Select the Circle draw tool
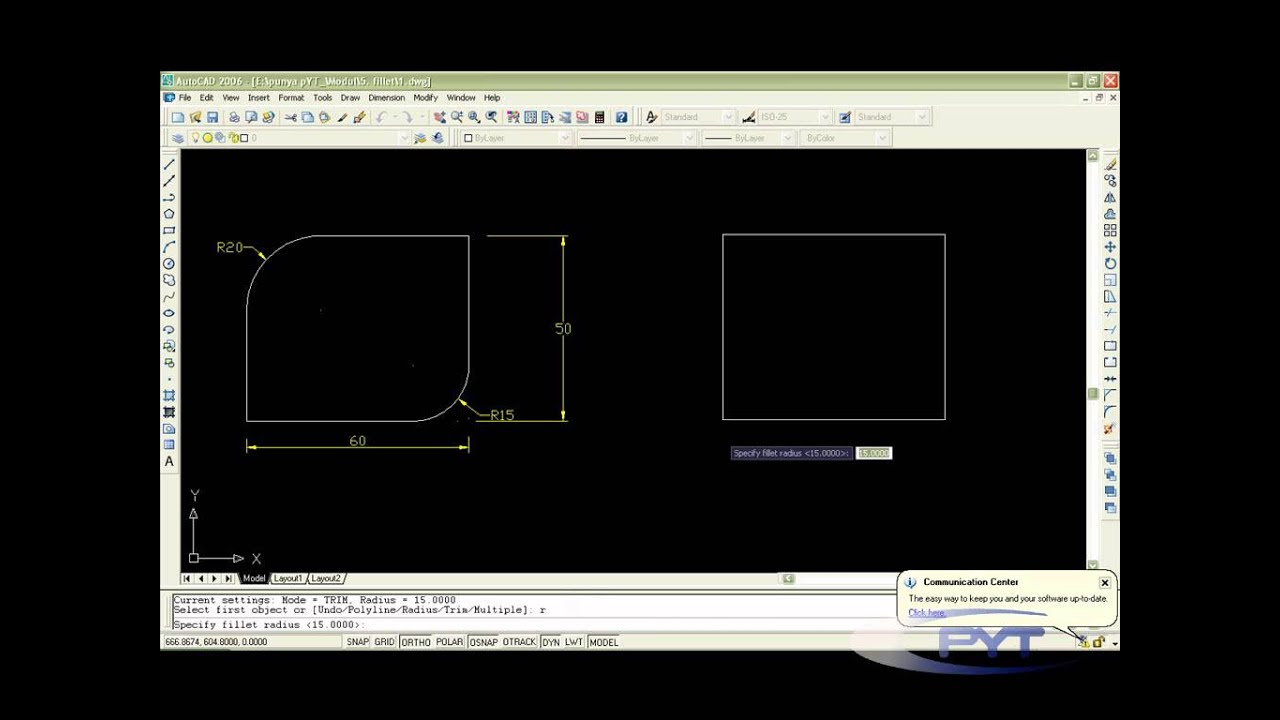This screenshot has height=720, width=1280. coord(169,263)
